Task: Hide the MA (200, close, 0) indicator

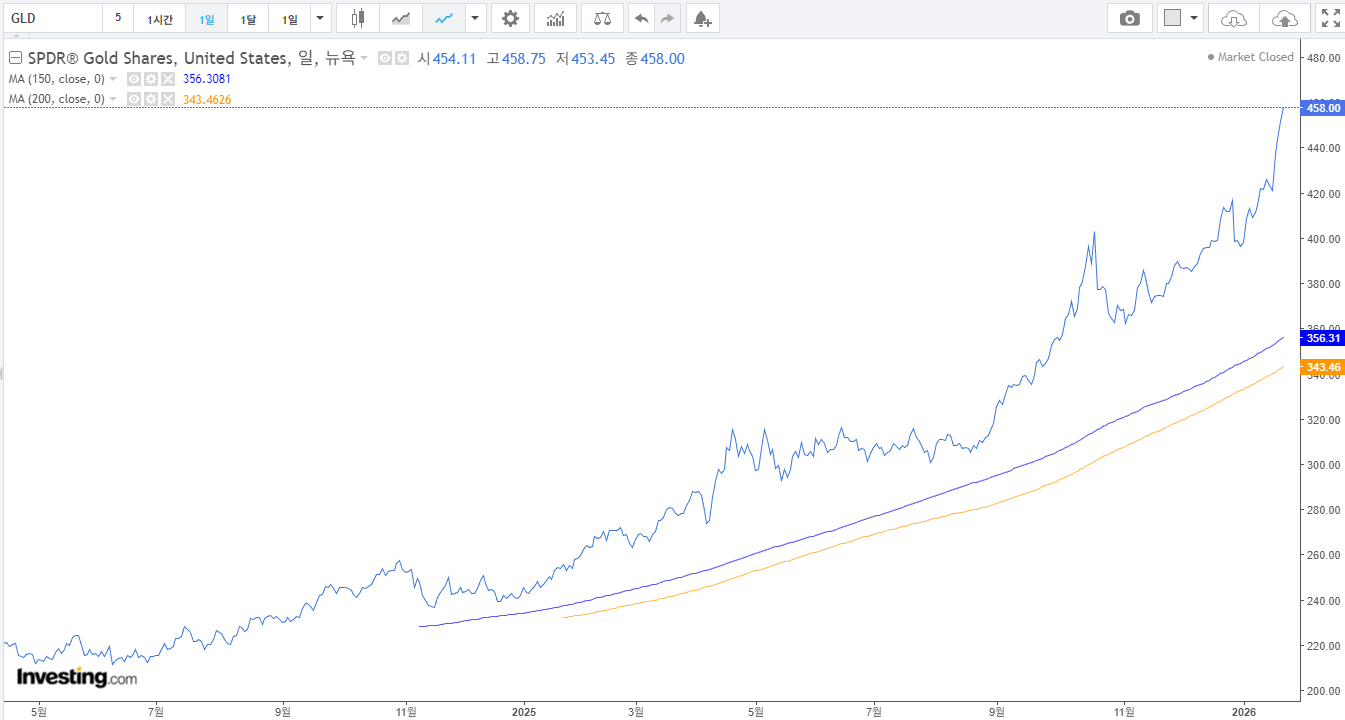Action: click(x=134, y=99)
